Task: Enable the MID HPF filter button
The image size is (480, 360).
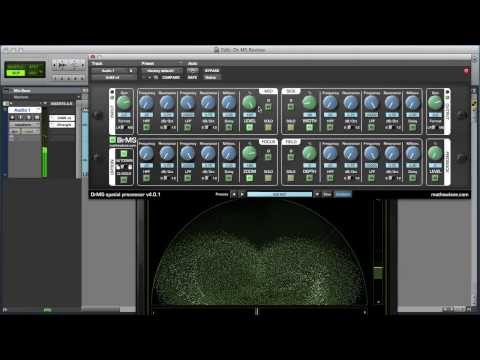Action: (146, 127)
